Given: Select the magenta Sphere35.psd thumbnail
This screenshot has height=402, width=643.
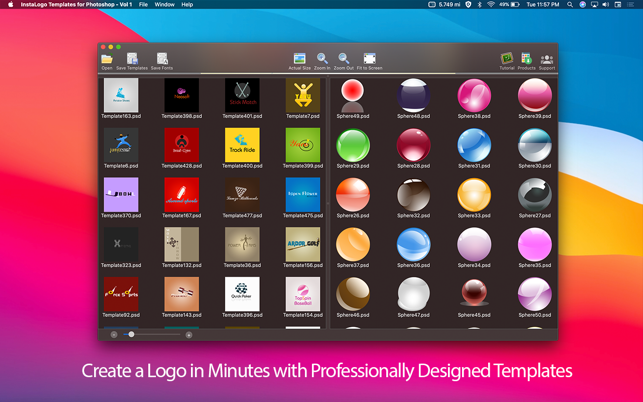Looking at the screenshot, I should tap(535, 244).
